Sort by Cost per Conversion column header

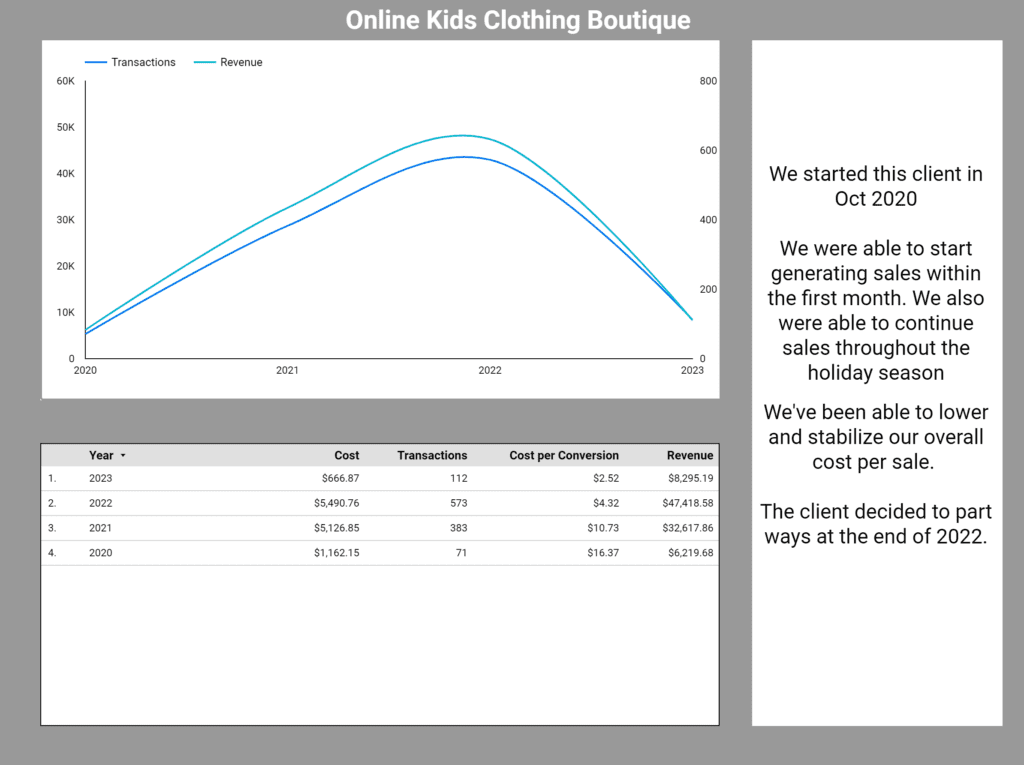(563, 455)
